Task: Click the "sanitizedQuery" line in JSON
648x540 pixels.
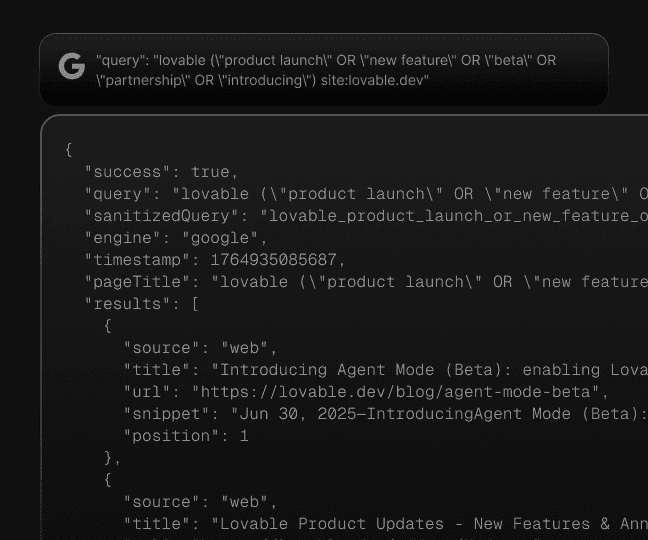Action: tap(366, 216)
